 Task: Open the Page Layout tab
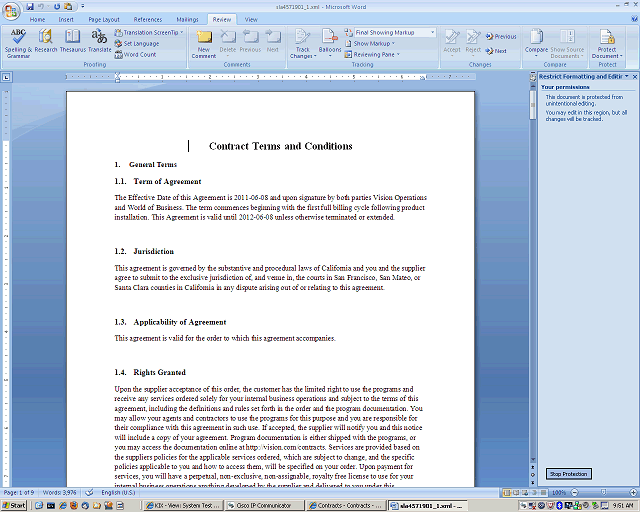pos(104,19)
